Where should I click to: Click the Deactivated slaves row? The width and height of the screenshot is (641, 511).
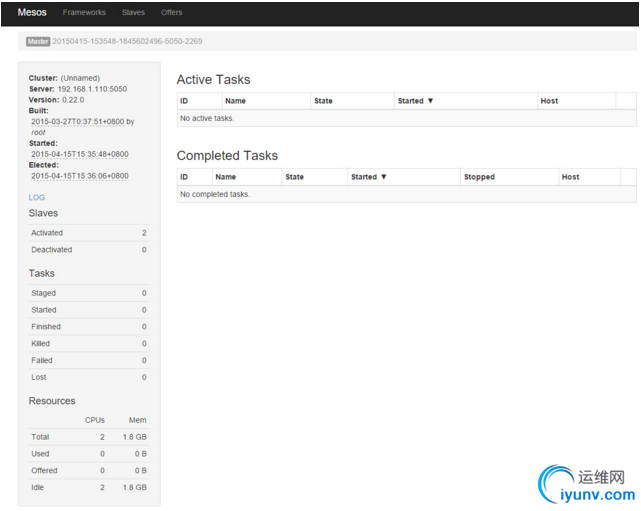(89, 250)
